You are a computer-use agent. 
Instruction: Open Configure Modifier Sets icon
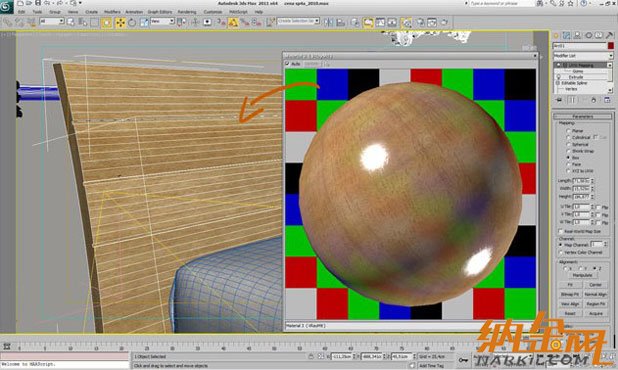point(607,100)
